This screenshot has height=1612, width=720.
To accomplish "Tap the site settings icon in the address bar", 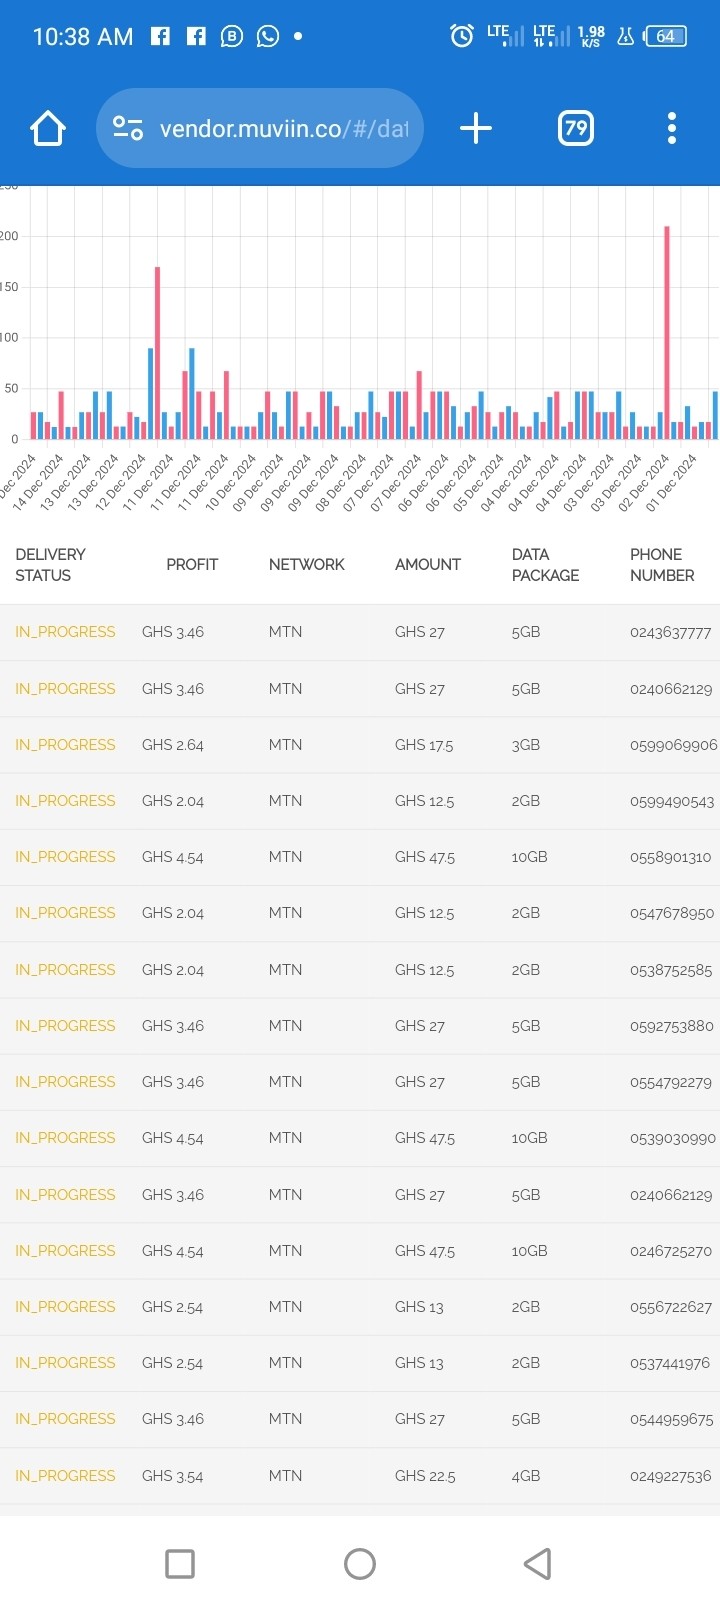I will click(128, 128).
